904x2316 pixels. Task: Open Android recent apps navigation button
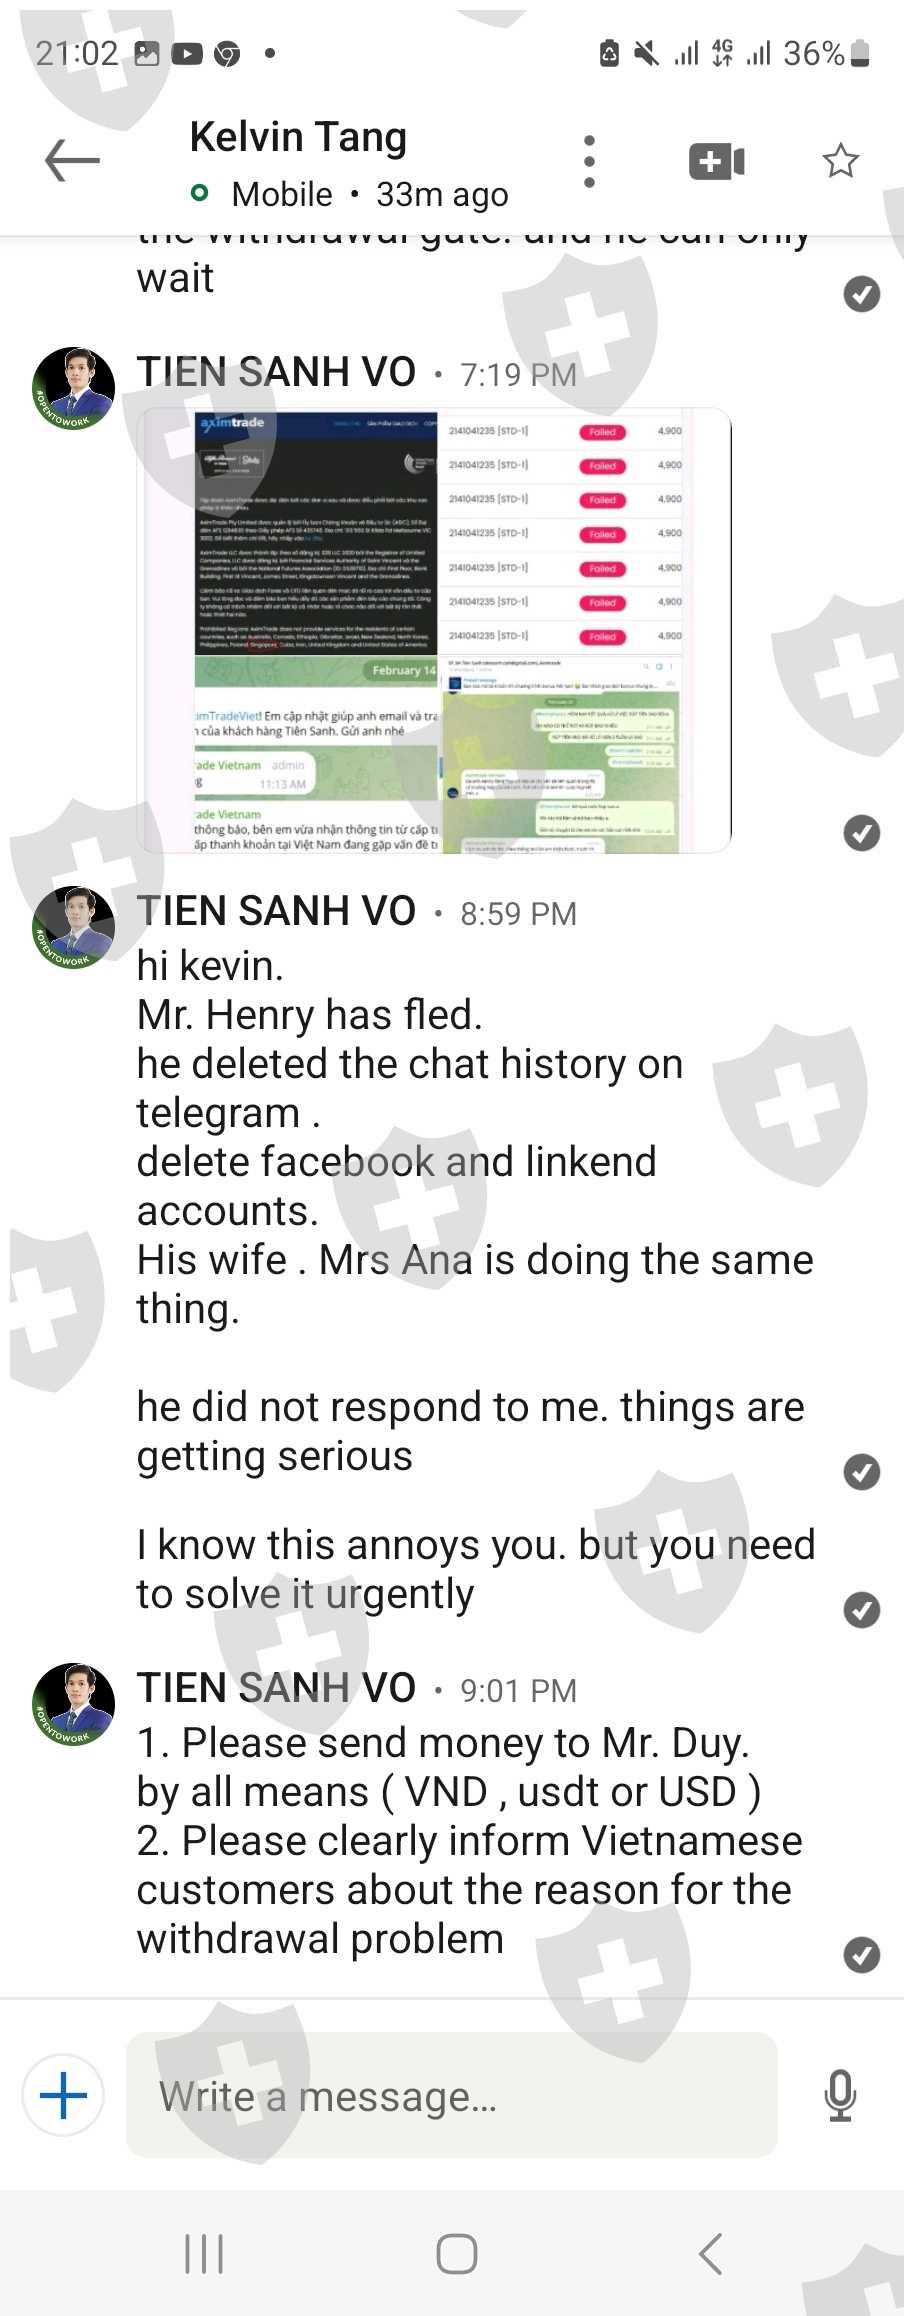(204, 2253)
